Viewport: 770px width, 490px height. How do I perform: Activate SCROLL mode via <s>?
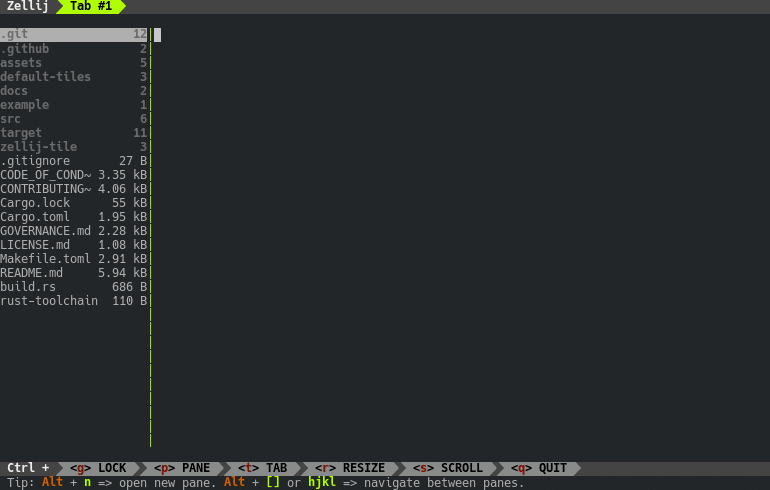click(448, 468)
